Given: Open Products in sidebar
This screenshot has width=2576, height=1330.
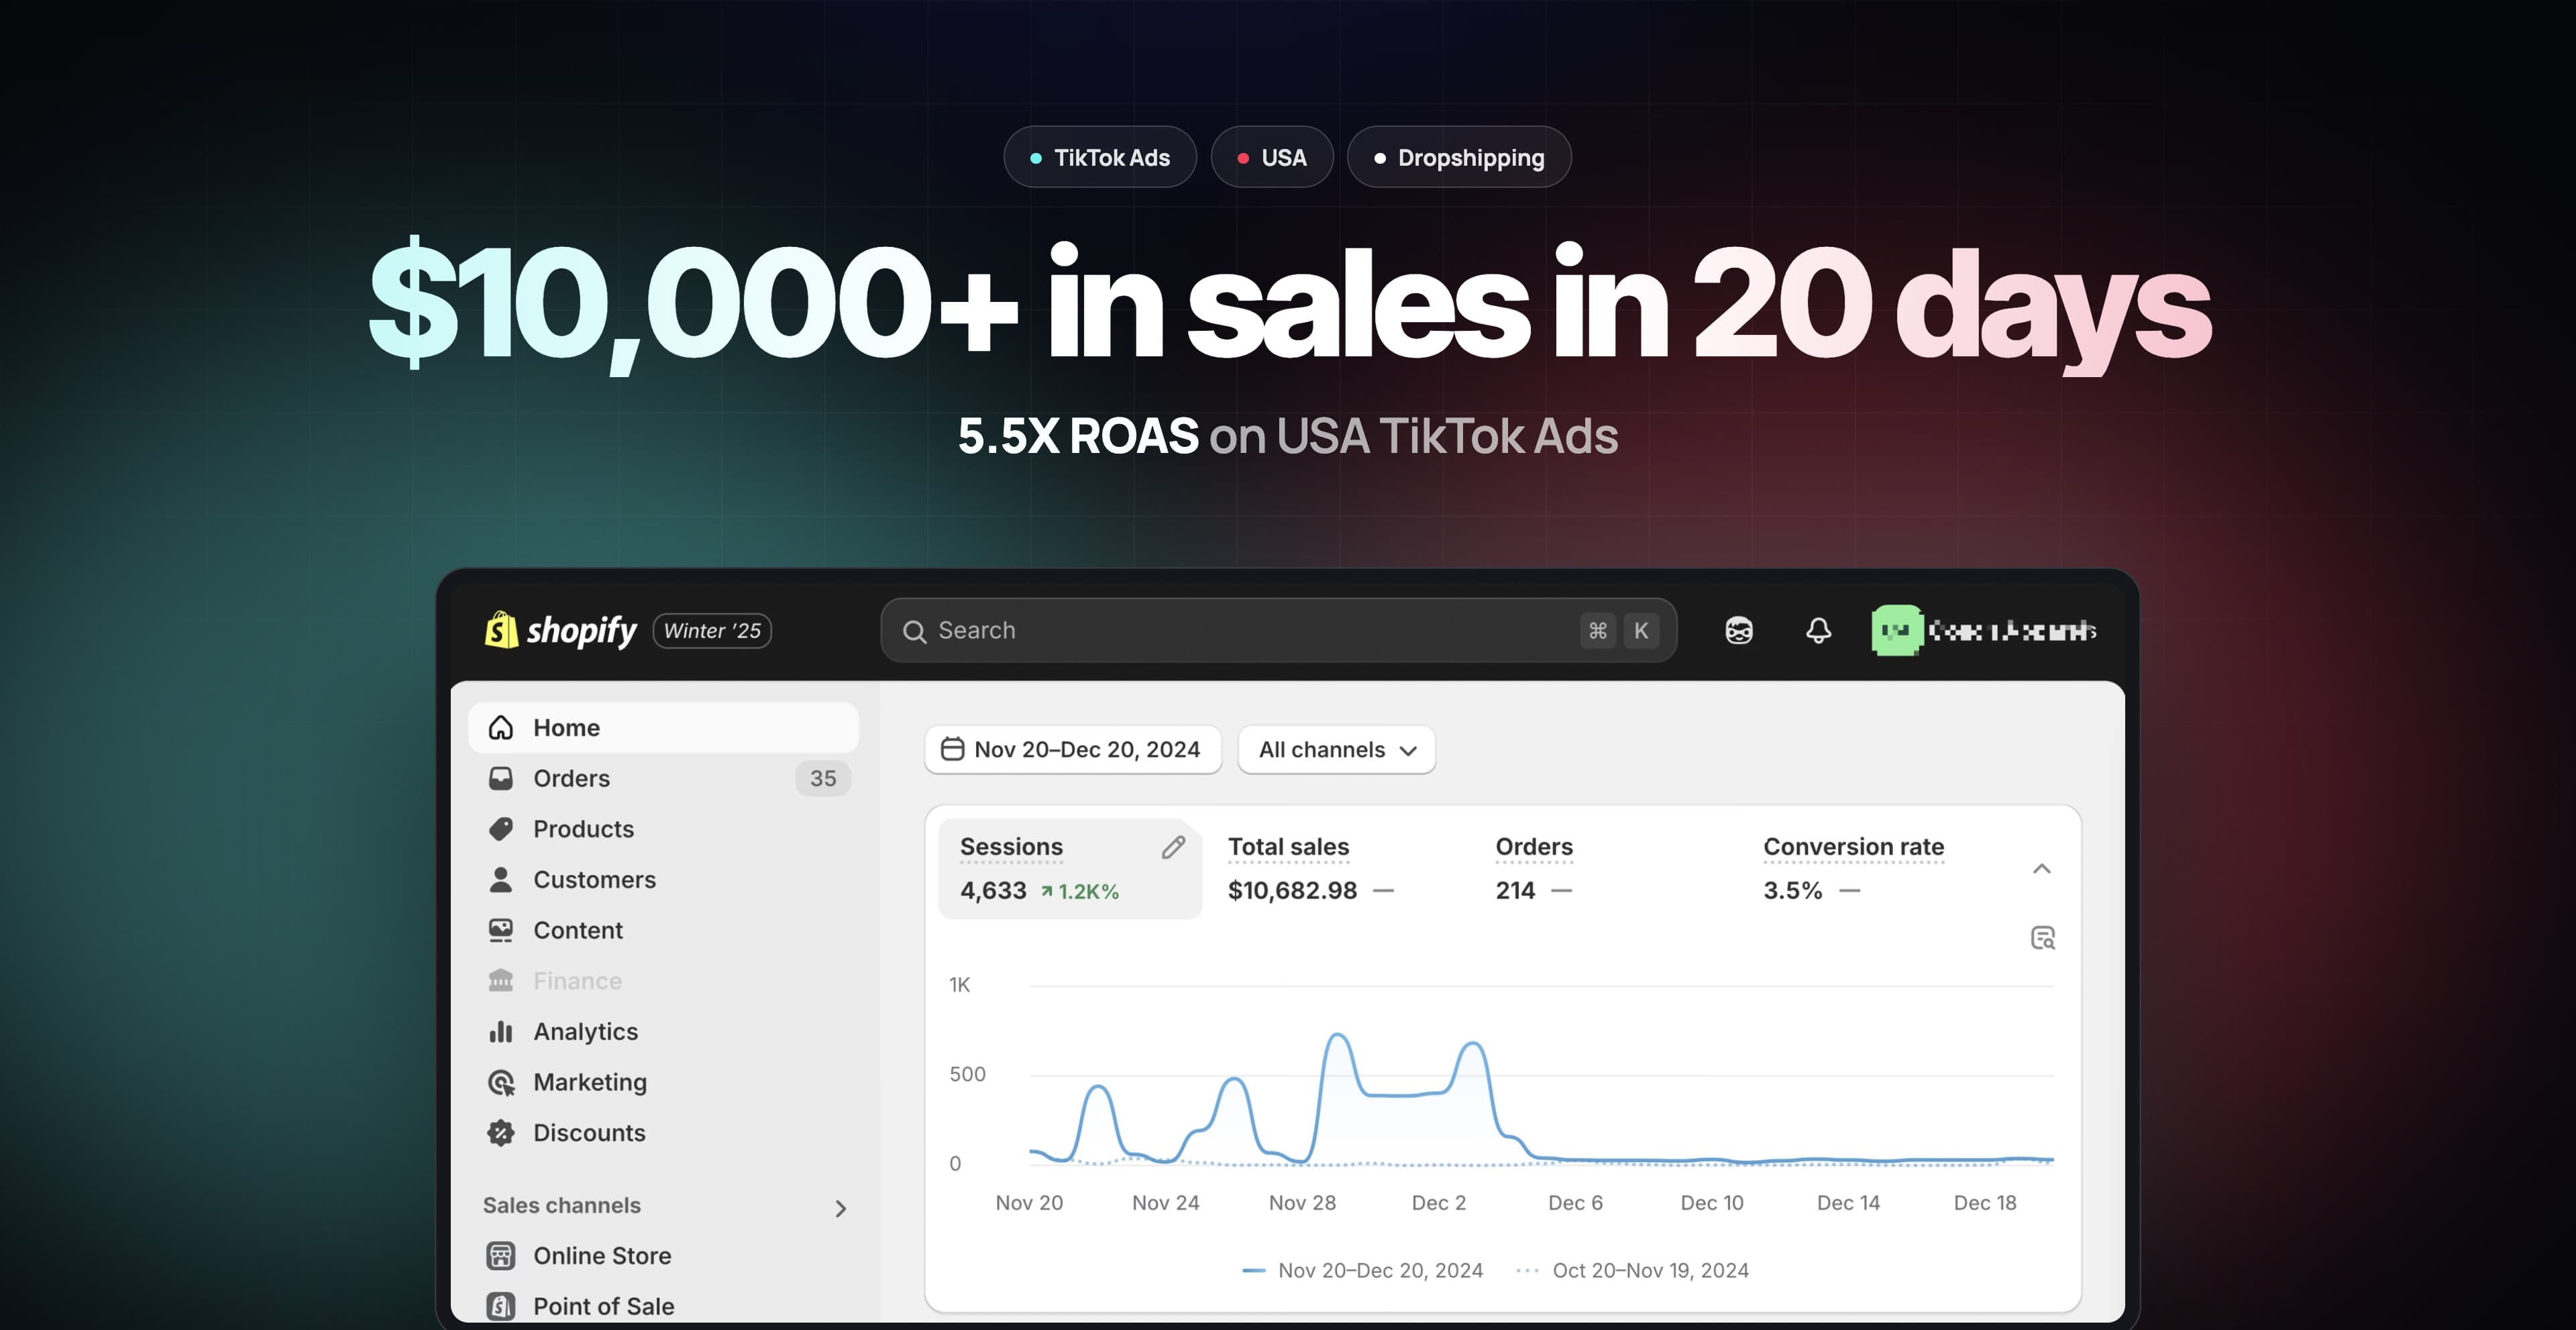Looking at the screenshot, I should (x=663, y=829).
